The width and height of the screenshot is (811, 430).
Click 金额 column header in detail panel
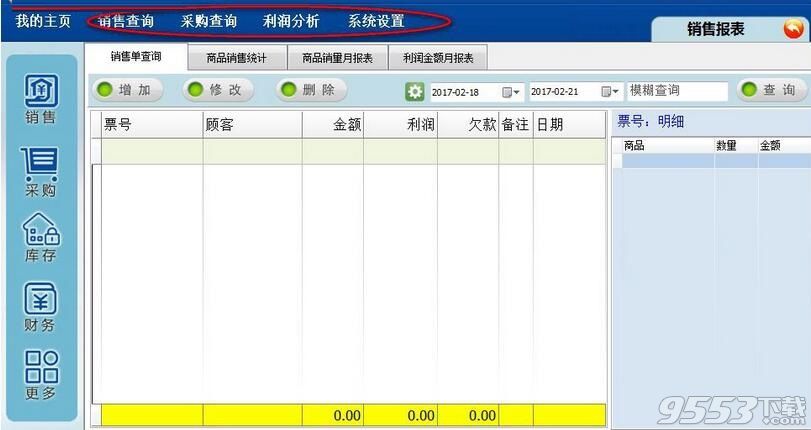[x=784, y=146]
